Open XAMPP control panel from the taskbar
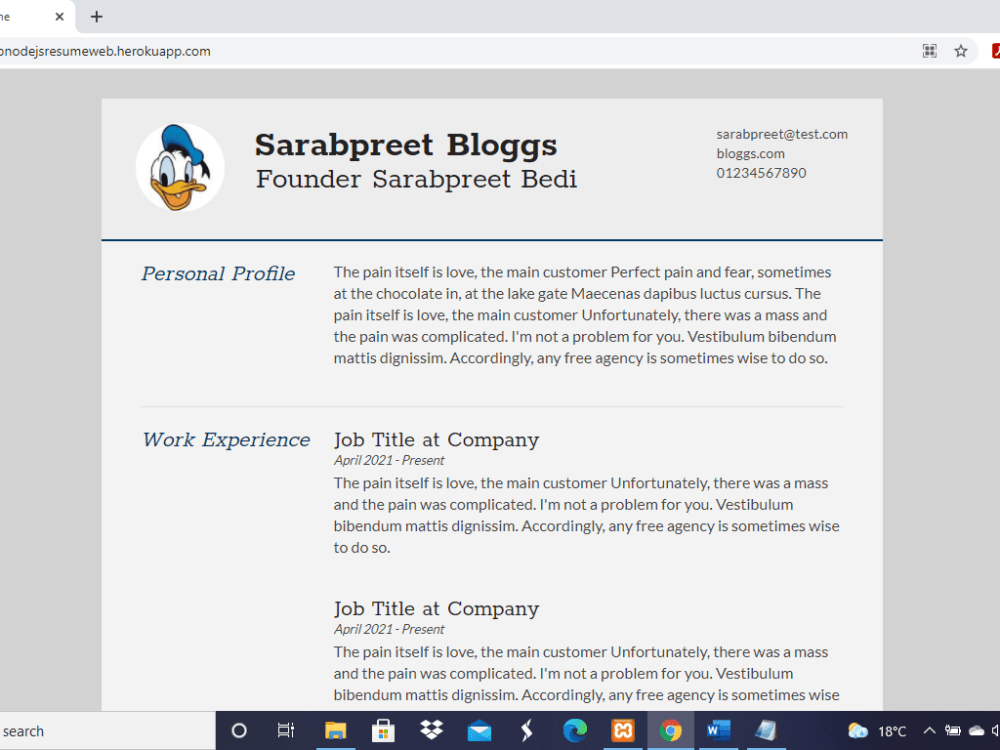 point(622,731)
